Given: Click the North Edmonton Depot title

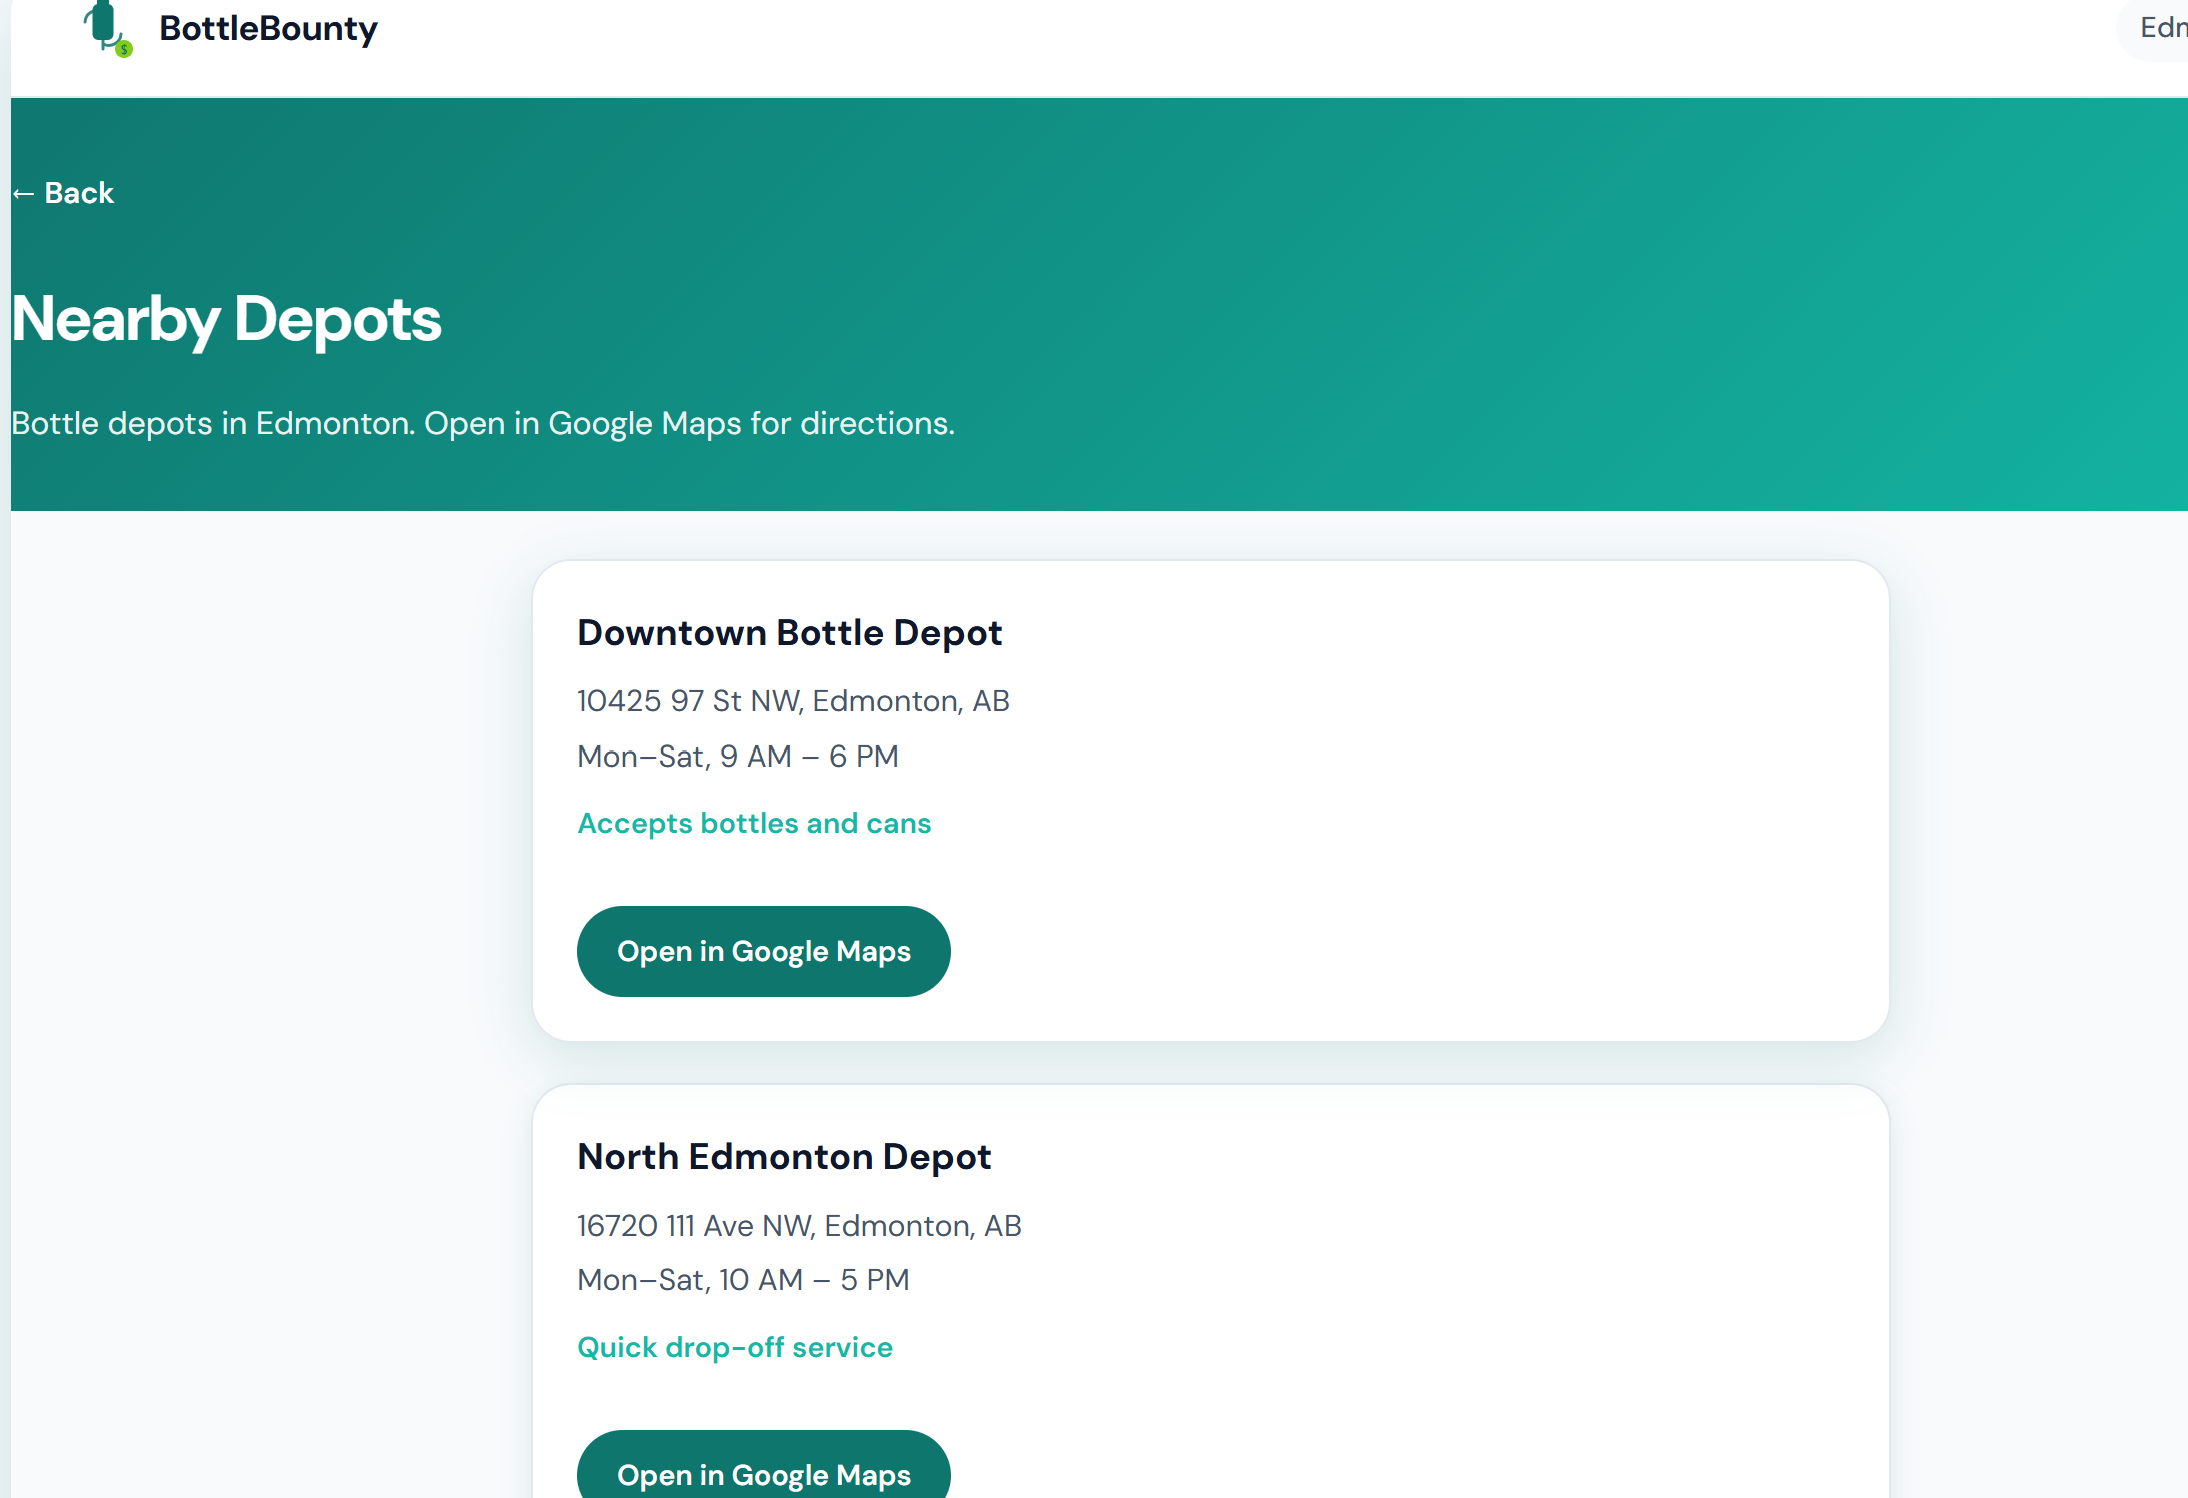Looking at the screenshot, I should (x=784, y=1157).
